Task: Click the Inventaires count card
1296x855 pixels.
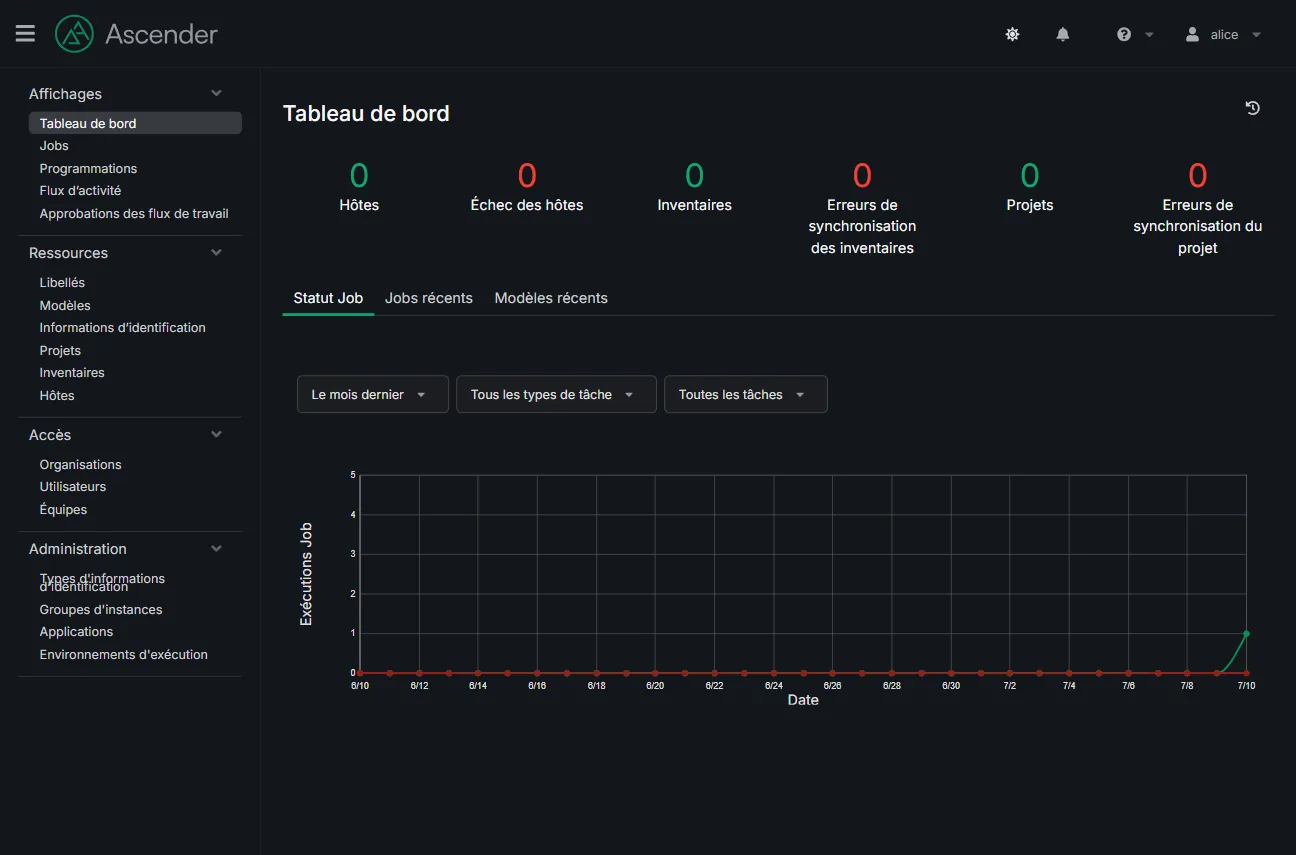Action: tap(694, 187)
